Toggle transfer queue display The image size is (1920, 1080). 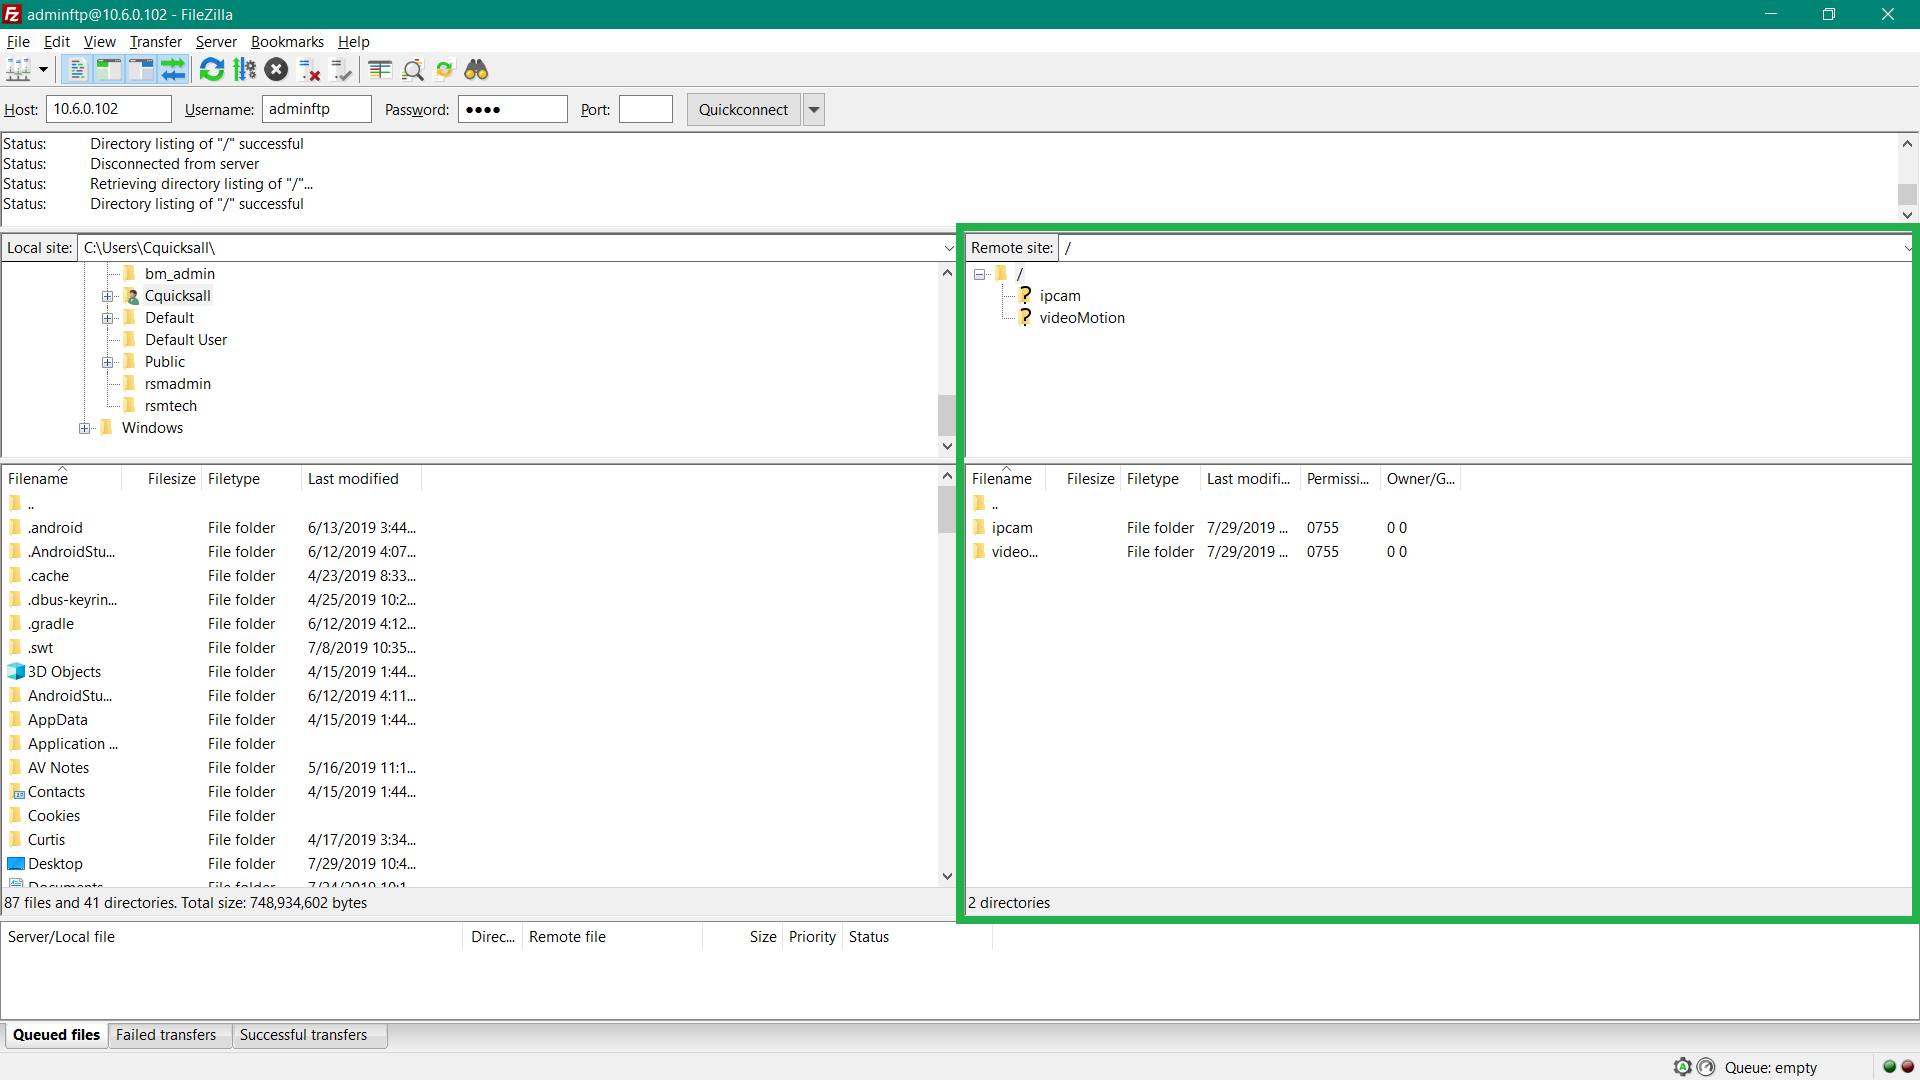click(173, 70)
